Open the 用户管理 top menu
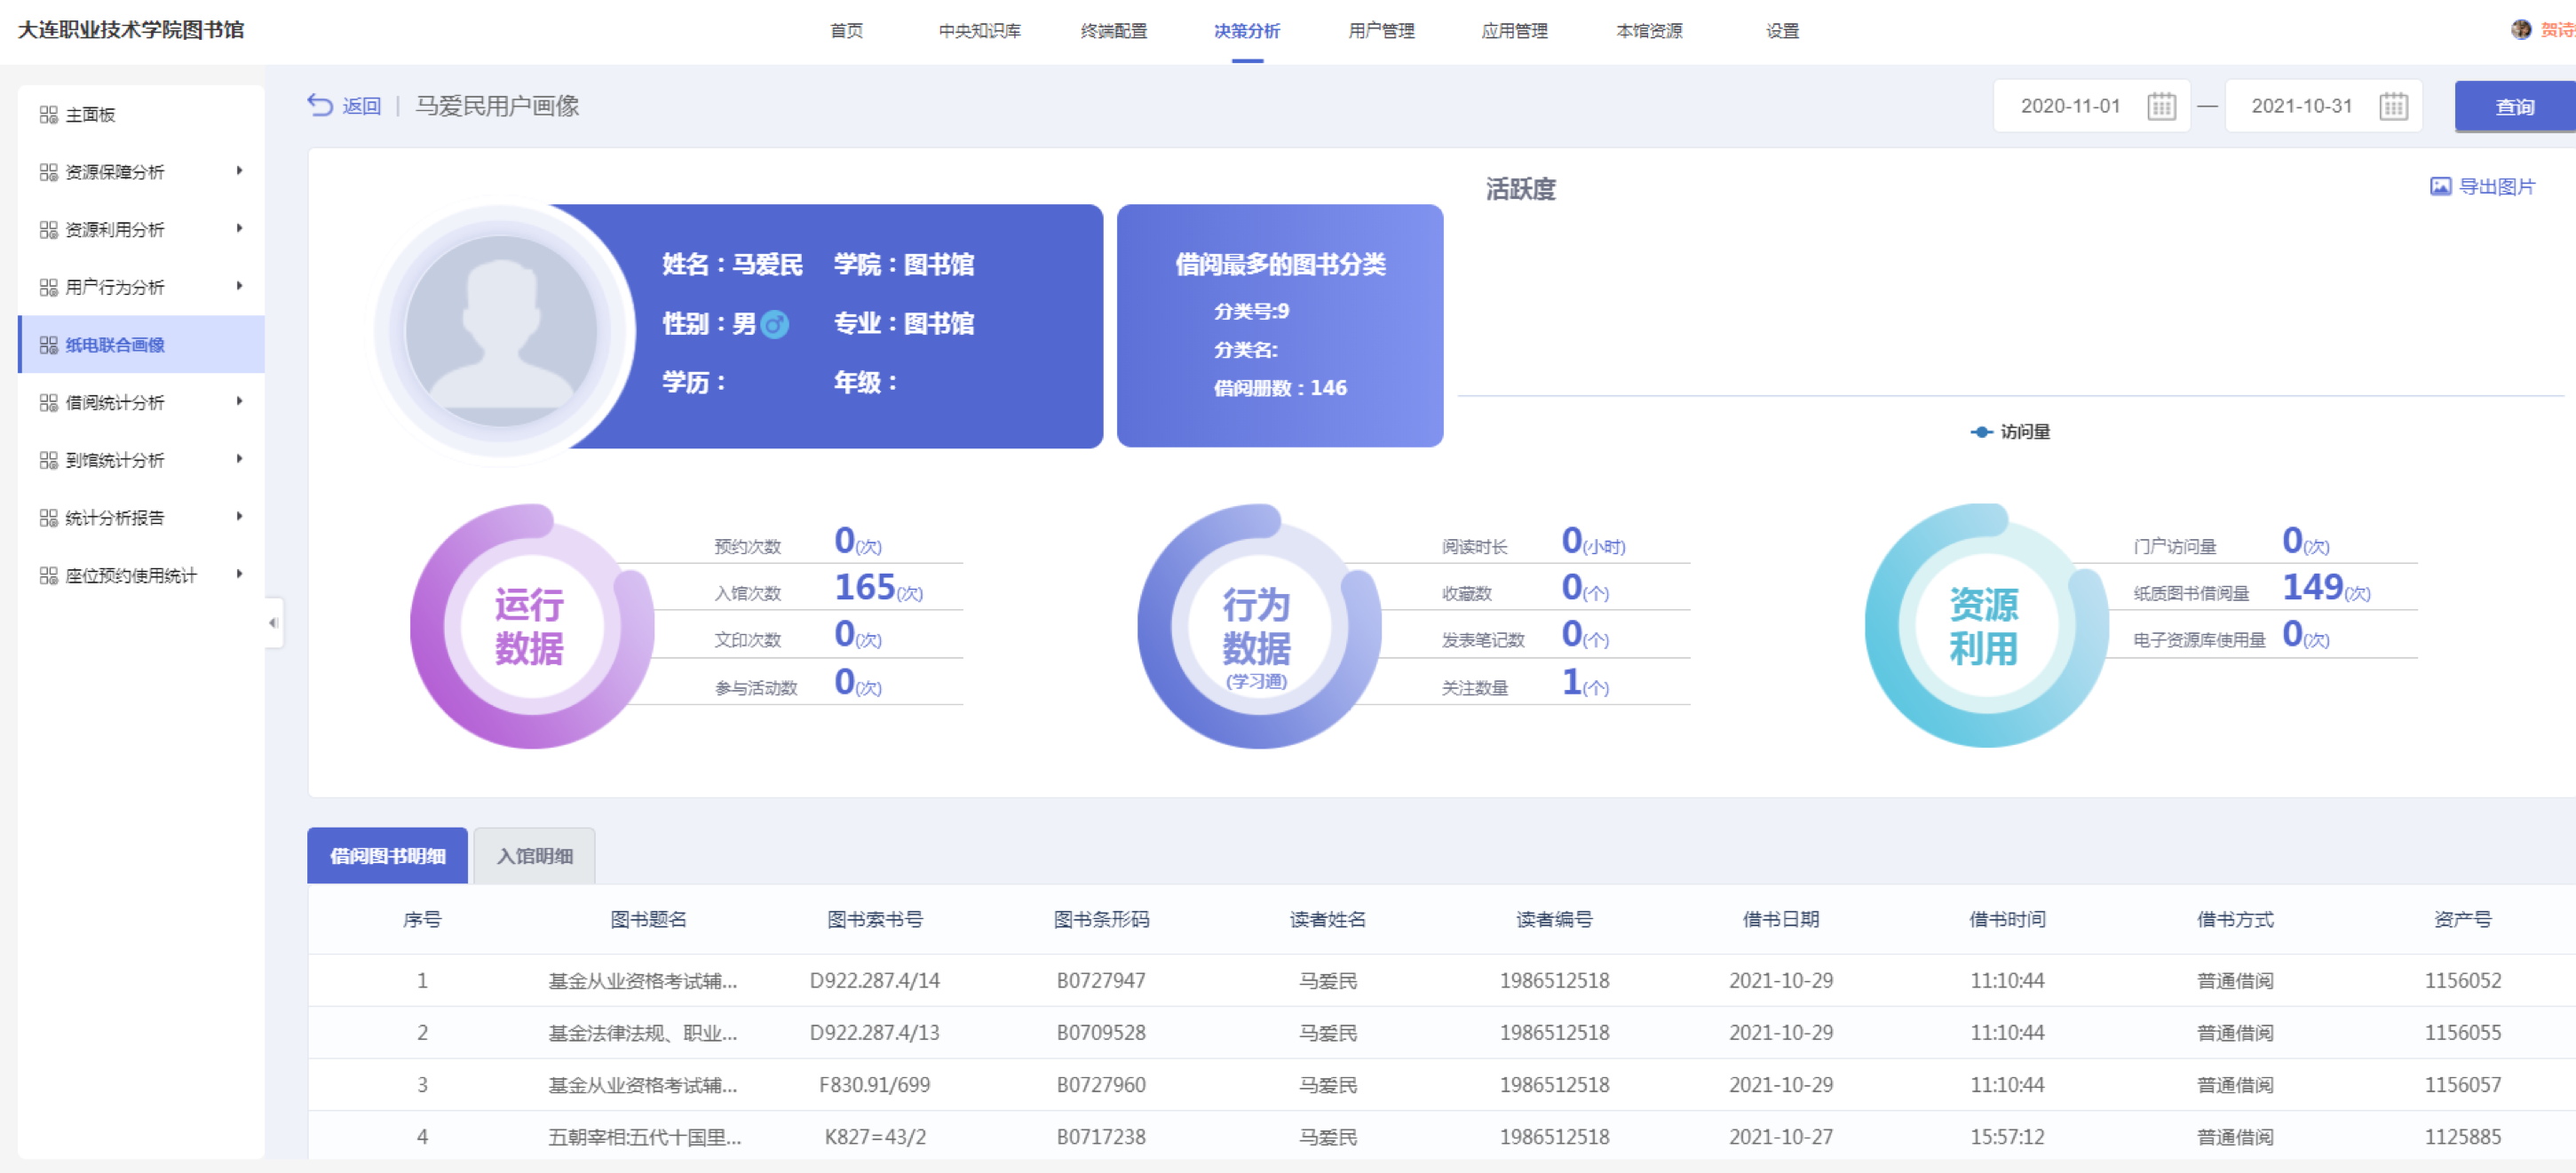Viewport: 2576px width, 1173px height. click(1380, 31)
